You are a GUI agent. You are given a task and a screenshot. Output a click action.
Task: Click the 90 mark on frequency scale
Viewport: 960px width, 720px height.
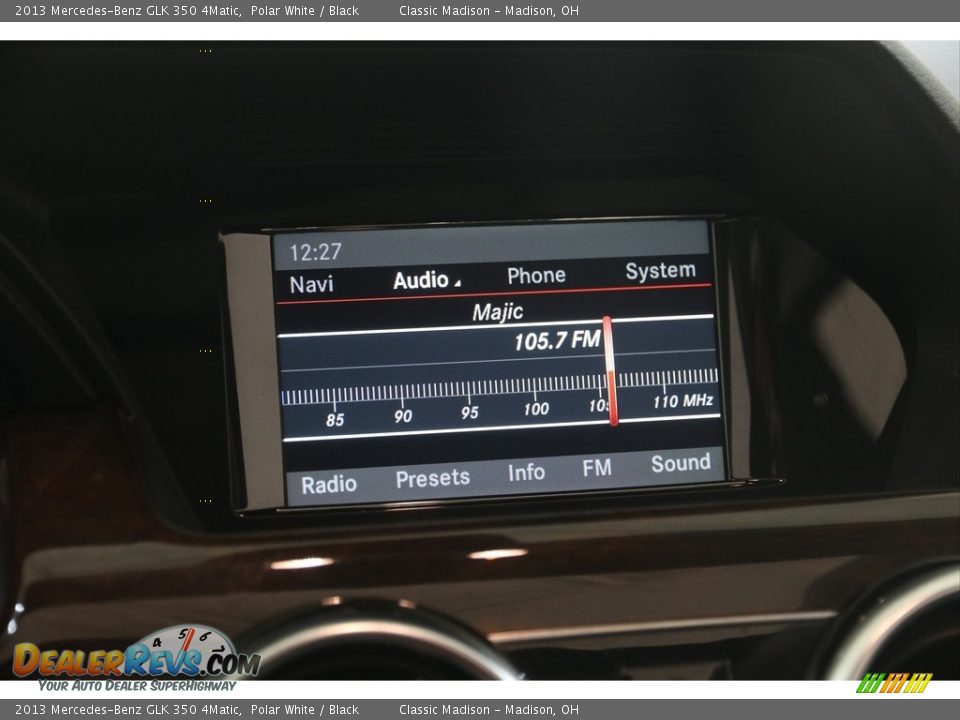pos(403,416)
